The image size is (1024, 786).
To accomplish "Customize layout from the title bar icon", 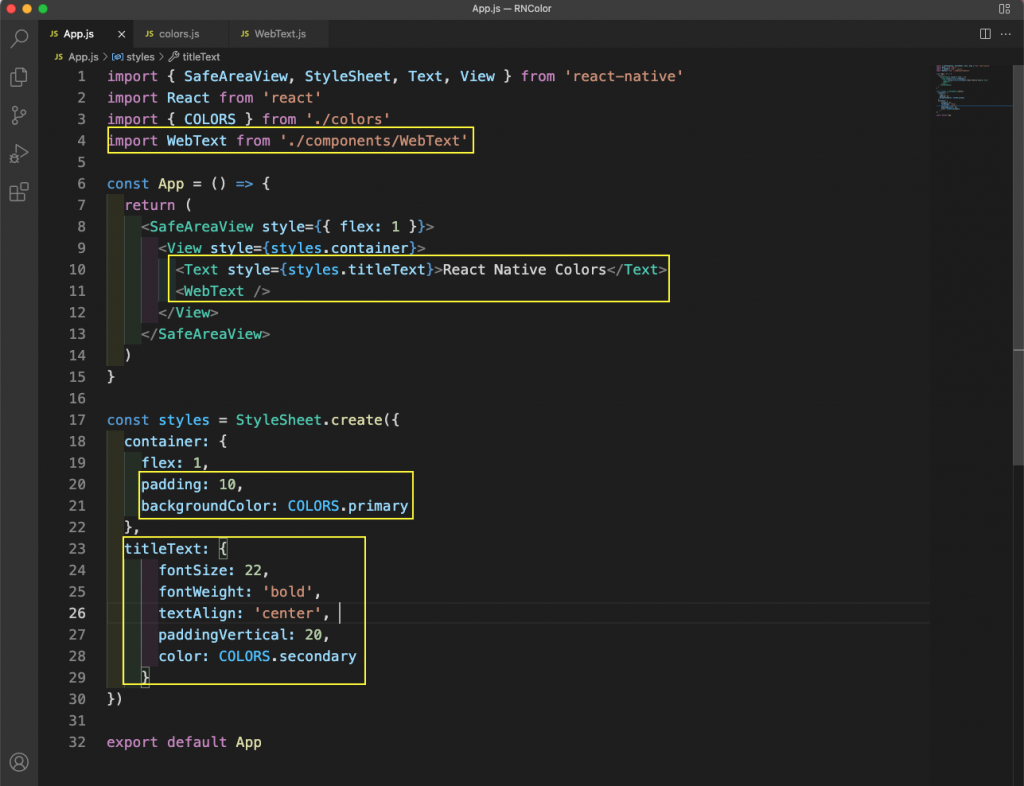I will pos(1004,8).
